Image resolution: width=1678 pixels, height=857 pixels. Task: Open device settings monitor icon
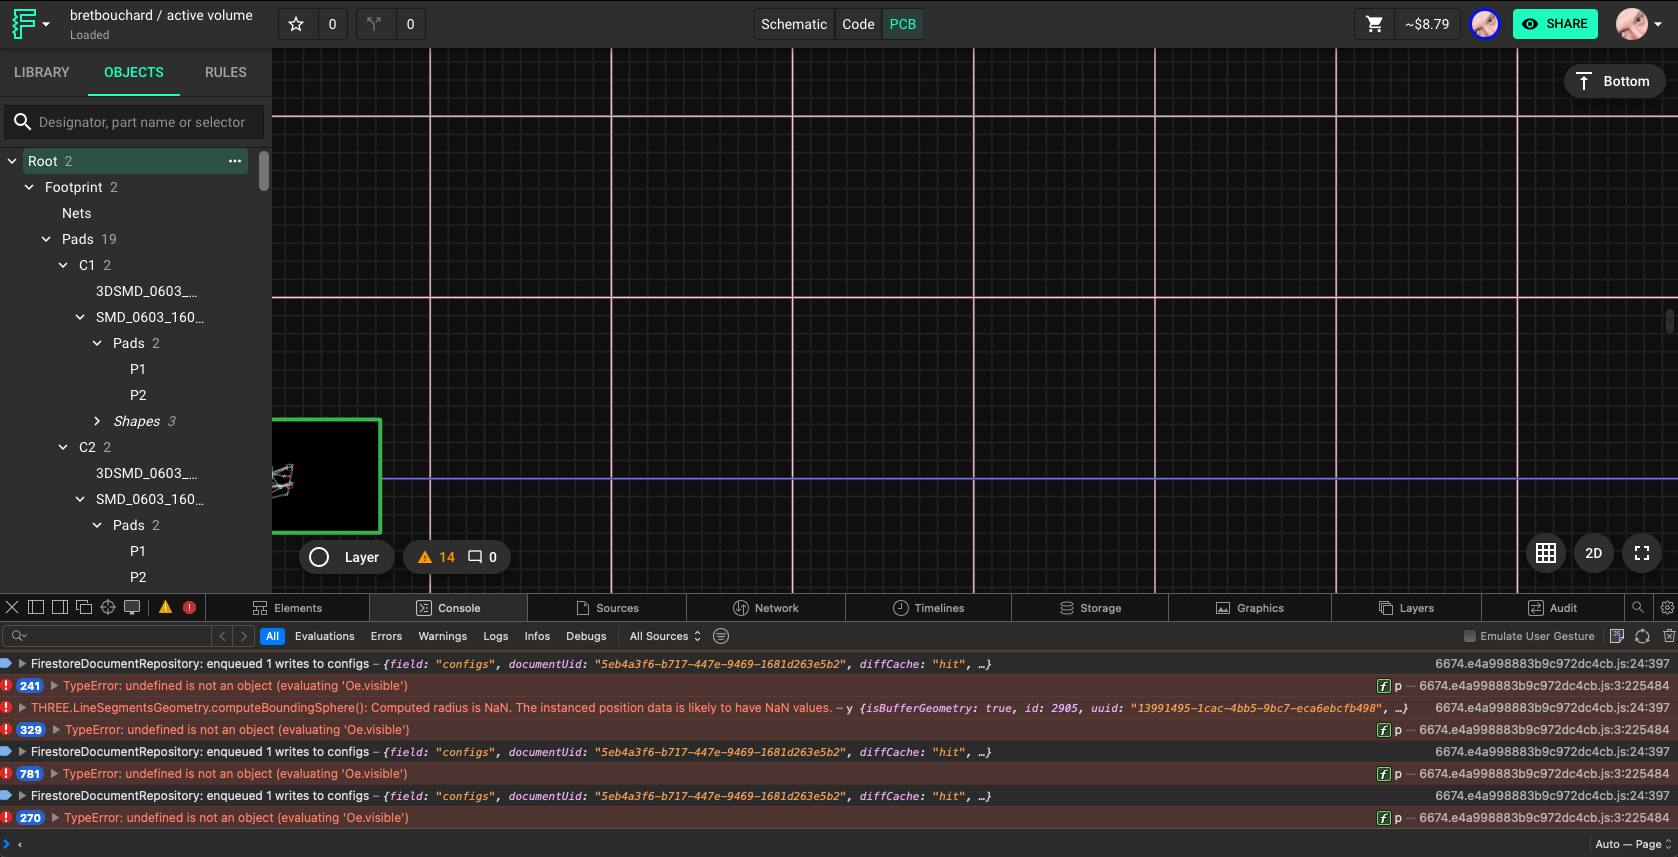[132, 607]
